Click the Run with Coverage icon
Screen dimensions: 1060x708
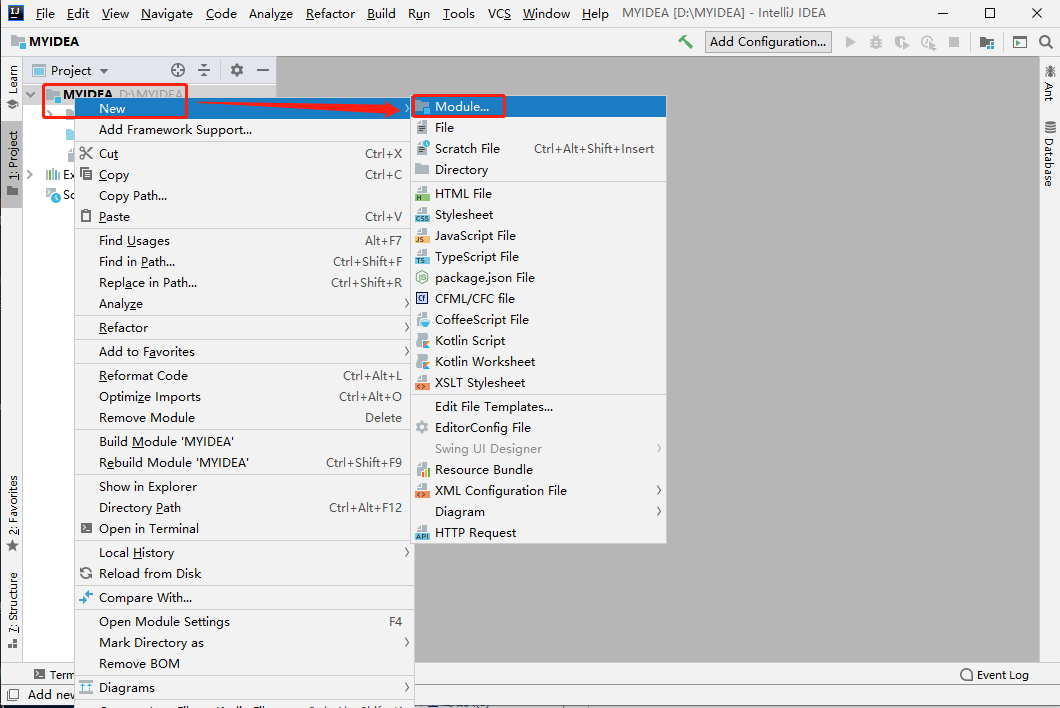point(902,42)
